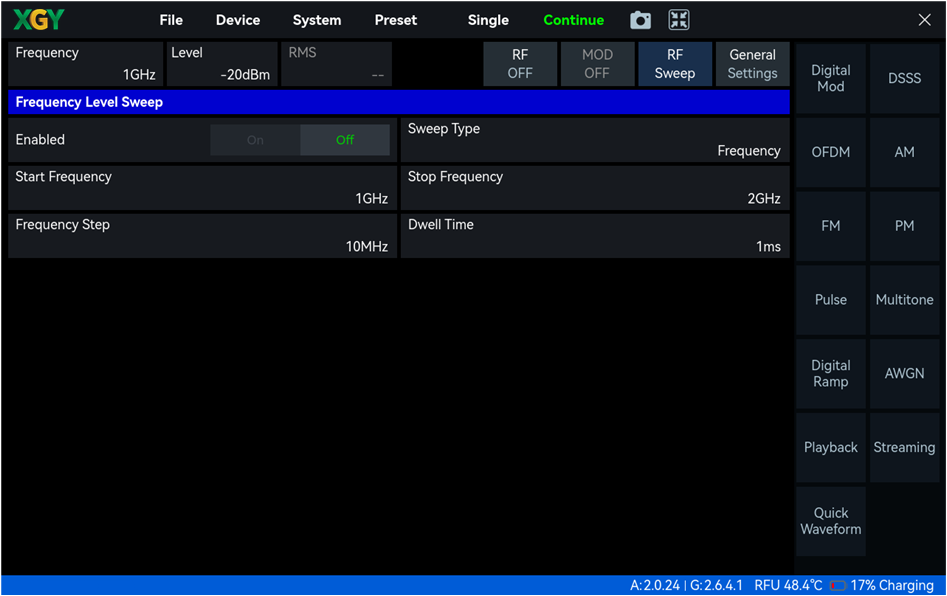Screen dimensions: 947x596
Task: Open Digital Mod panel
Action: click(830, 79)
